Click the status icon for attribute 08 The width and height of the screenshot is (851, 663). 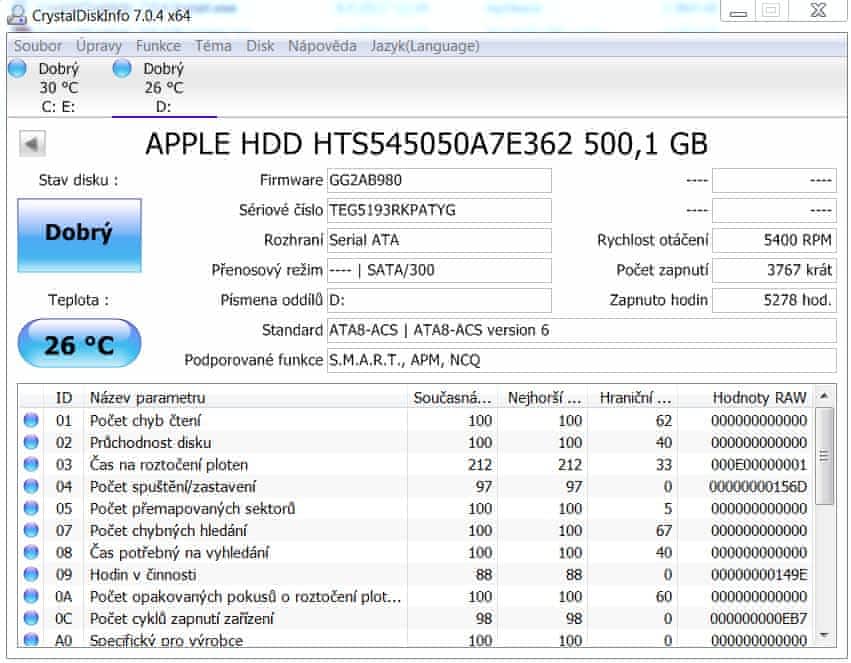[x=31, y=552]
